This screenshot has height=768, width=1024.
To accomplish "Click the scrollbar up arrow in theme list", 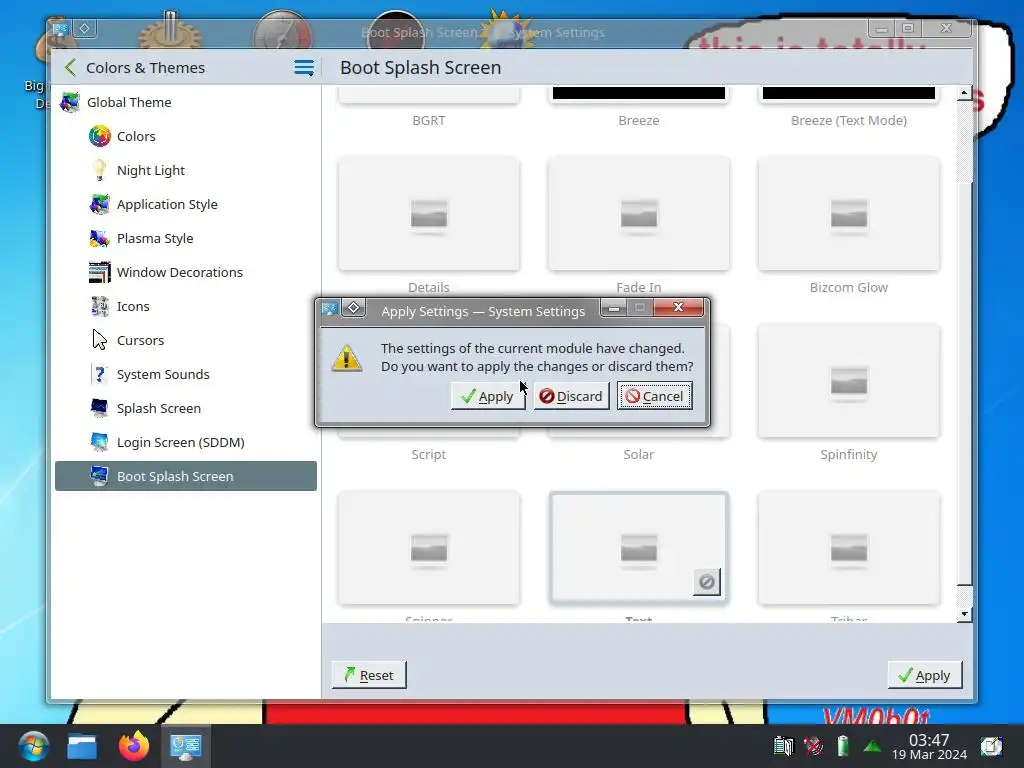I will (964, 93).
